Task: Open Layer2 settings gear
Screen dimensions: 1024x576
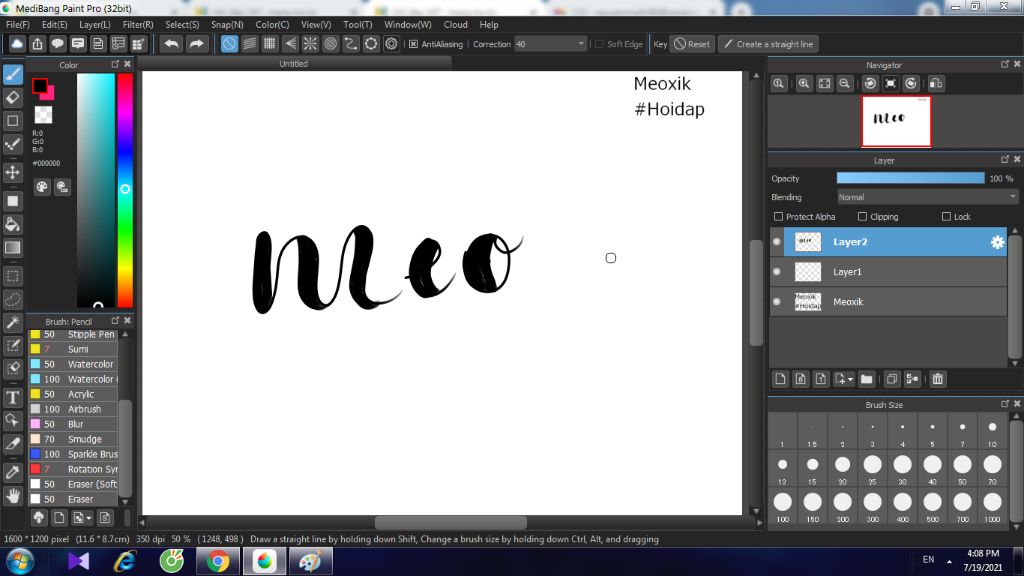Action: 997,242
